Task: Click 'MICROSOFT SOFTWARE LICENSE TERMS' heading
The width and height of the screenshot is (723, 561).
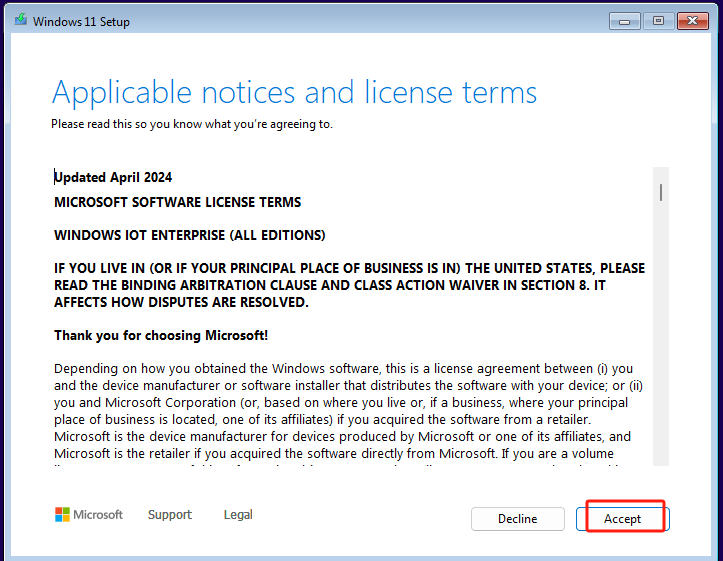Action: click(178, 202)
